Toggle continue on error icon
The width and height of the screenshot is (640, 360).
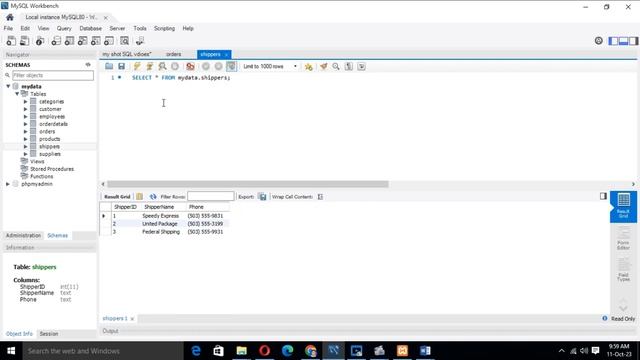(190, 66)
